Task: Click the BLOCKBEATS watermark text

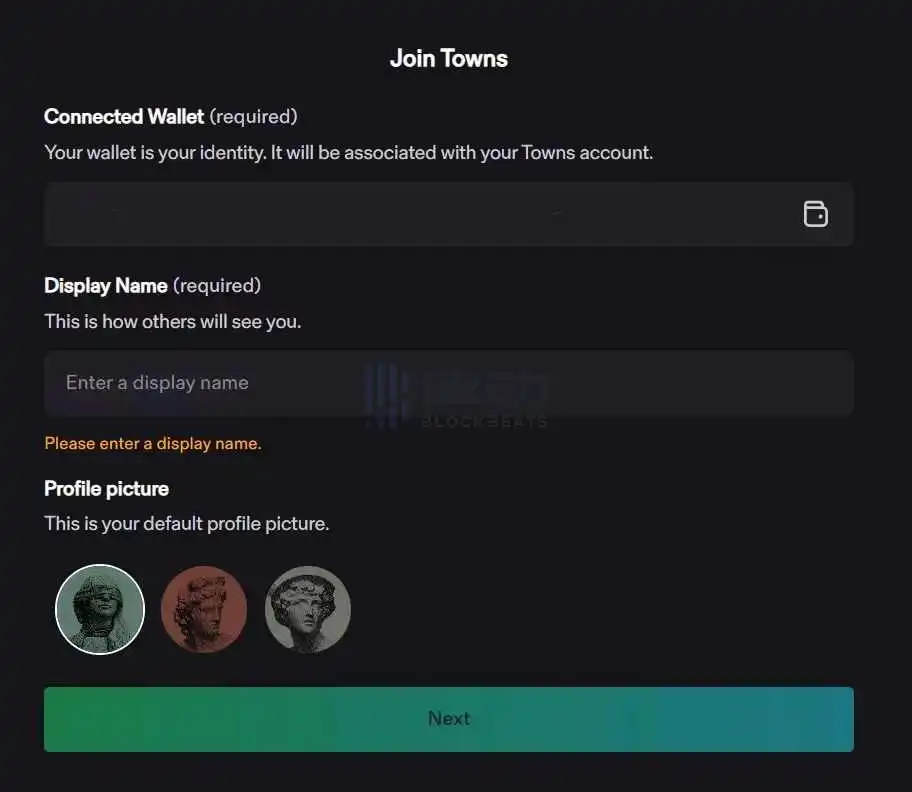Action: point(484,422)
